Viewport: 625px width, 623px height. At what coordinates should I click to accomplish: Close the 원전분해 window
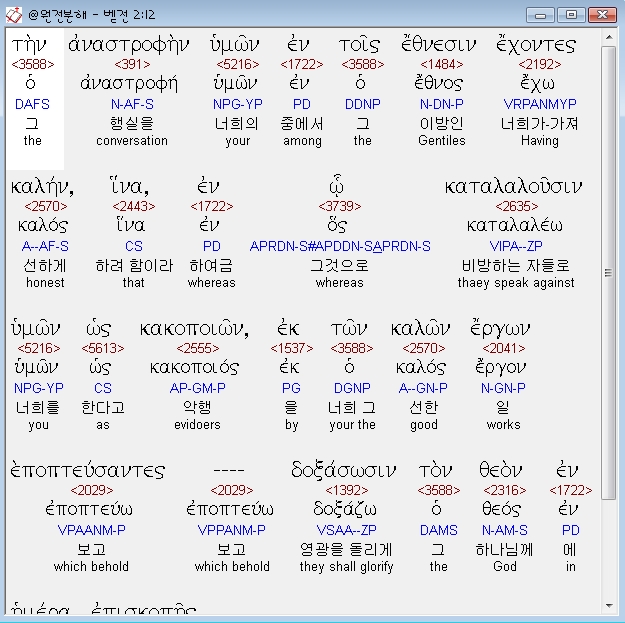(602, 15)
